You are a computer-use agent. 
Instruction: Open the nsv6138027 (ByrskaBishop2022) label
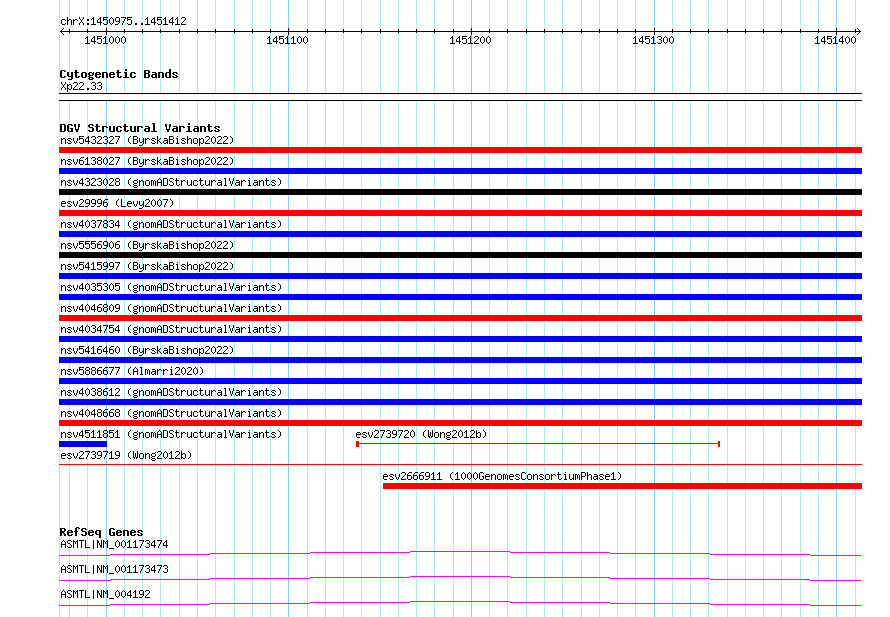tap(147, 161)
